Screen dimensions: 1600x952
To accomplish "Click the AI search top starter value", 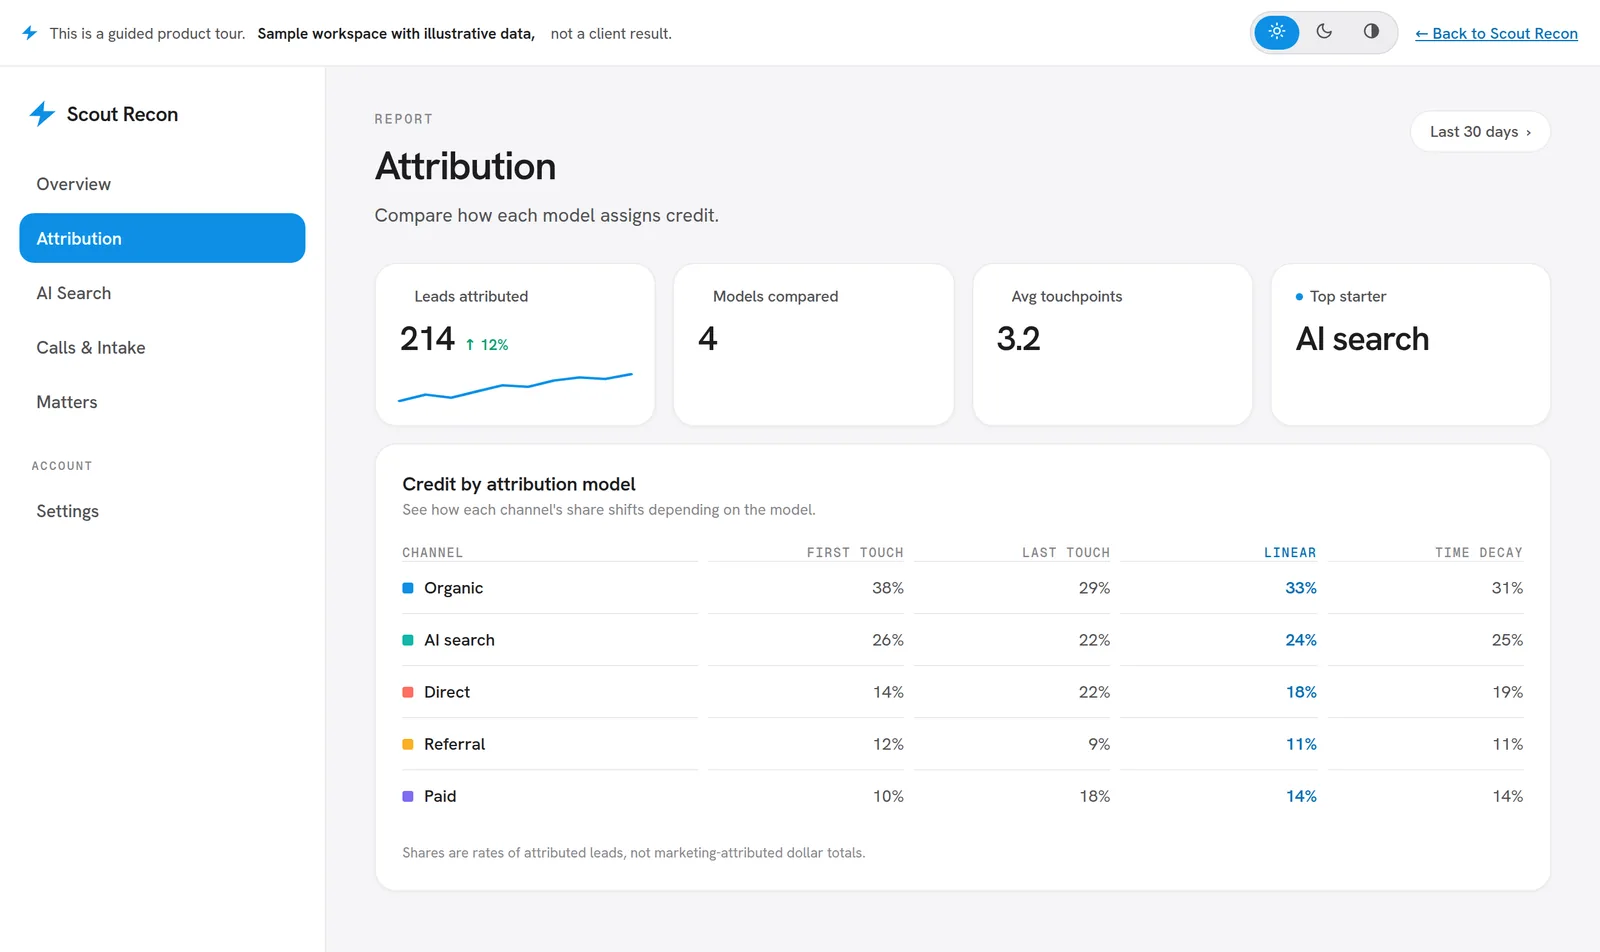I will 1362,339.
